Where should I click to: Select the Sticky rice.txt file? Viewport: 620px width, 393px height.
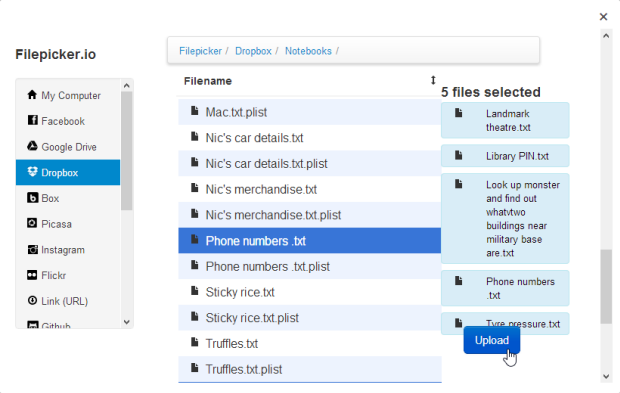point(310,292)
